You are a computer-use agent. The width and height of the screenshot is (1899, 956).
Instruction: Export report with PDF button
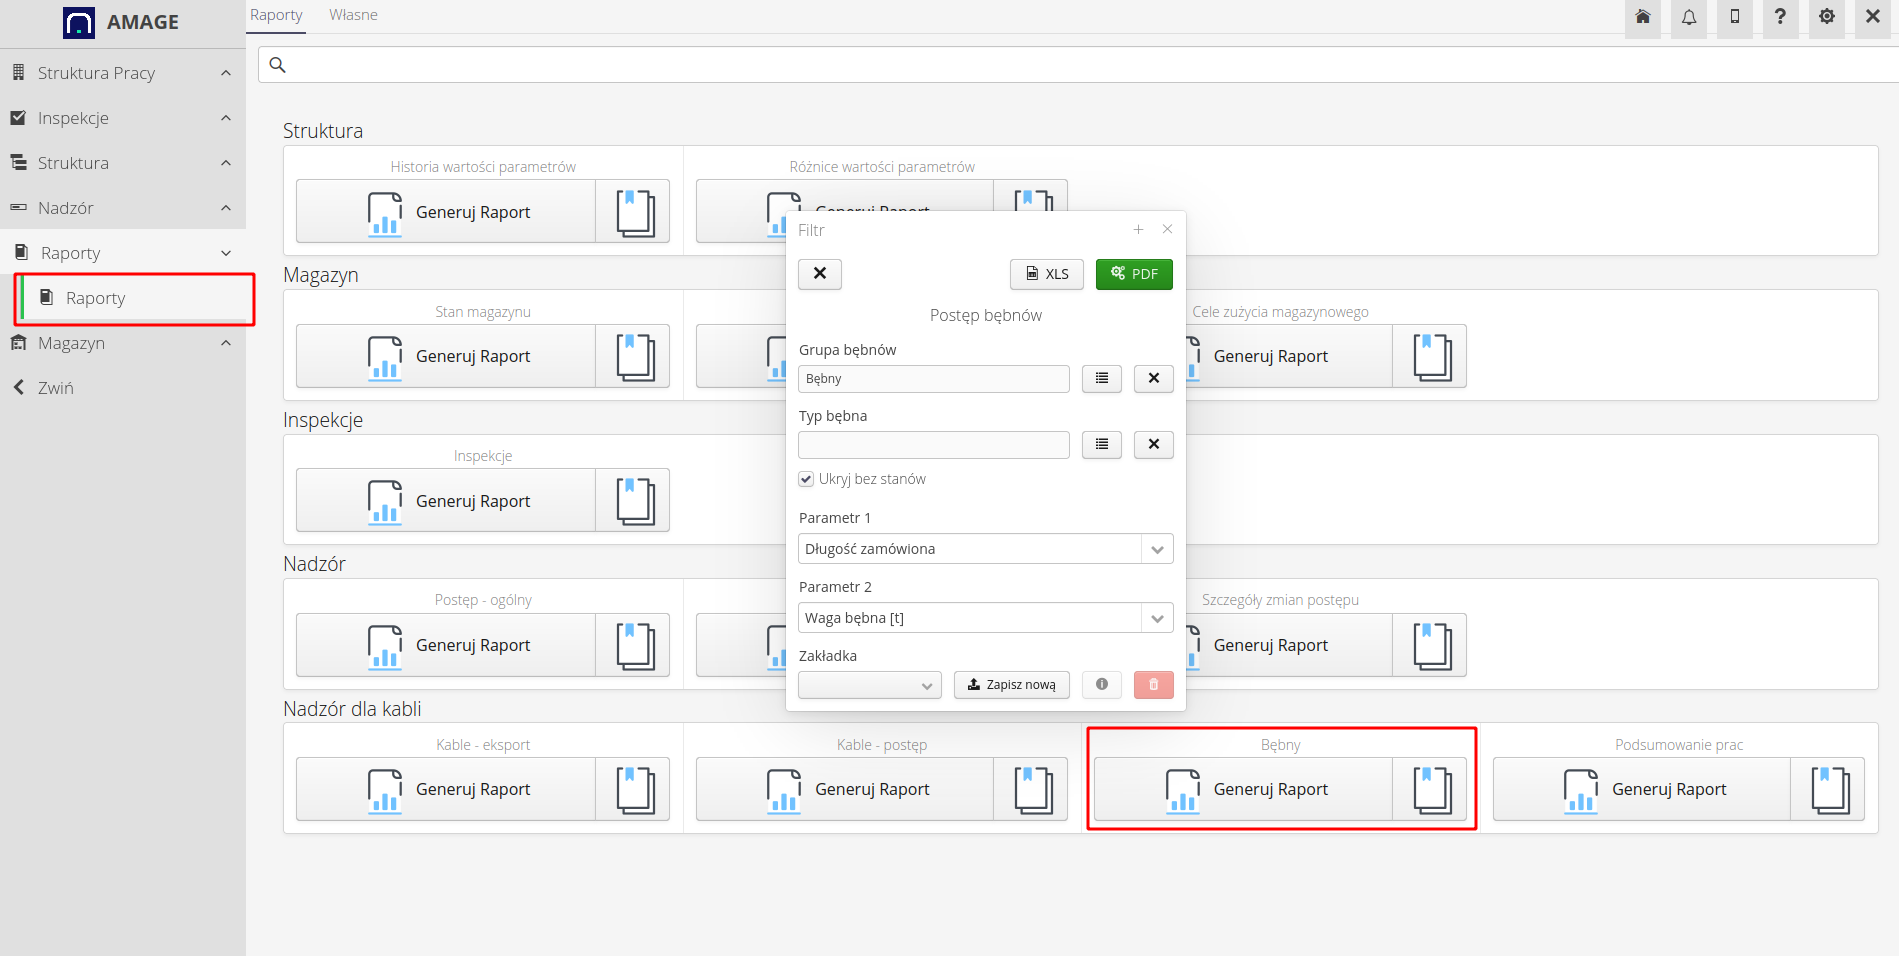(x=1134, y=274)
